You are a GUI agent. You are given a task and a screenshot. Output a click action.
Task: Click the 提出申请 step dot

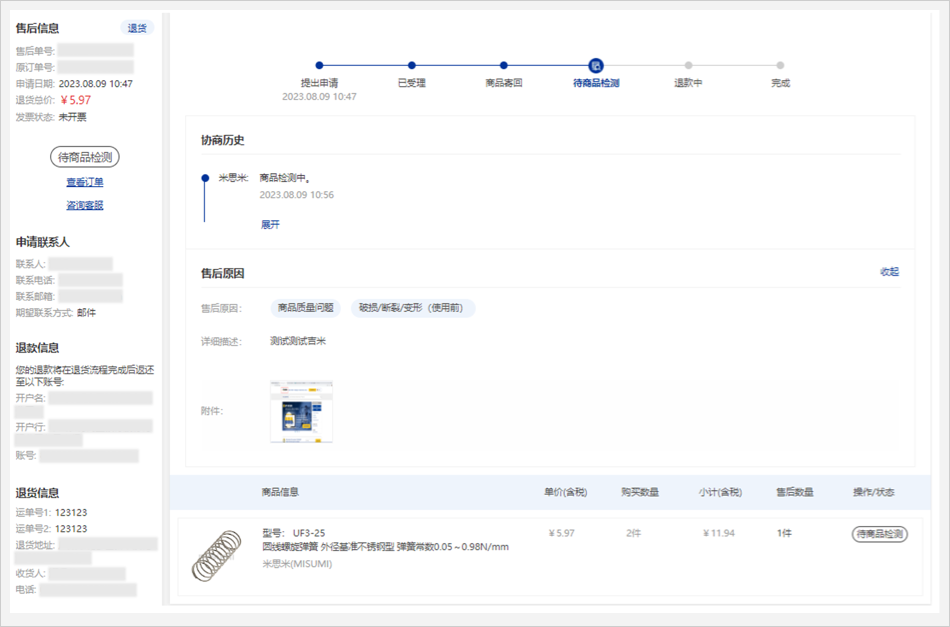pos(319,65)
